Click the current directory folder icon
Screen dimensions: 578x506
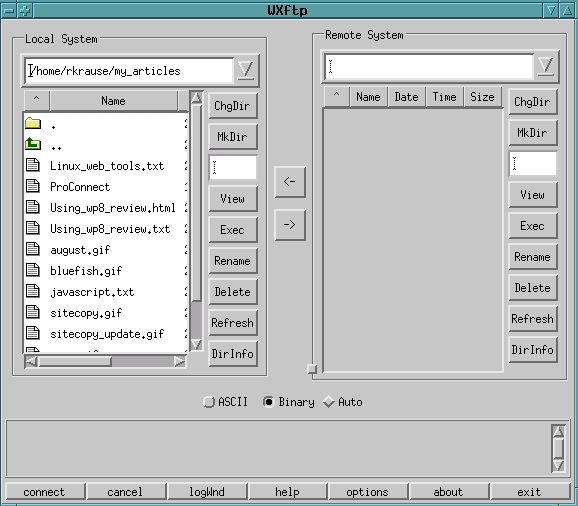point(33,123)
